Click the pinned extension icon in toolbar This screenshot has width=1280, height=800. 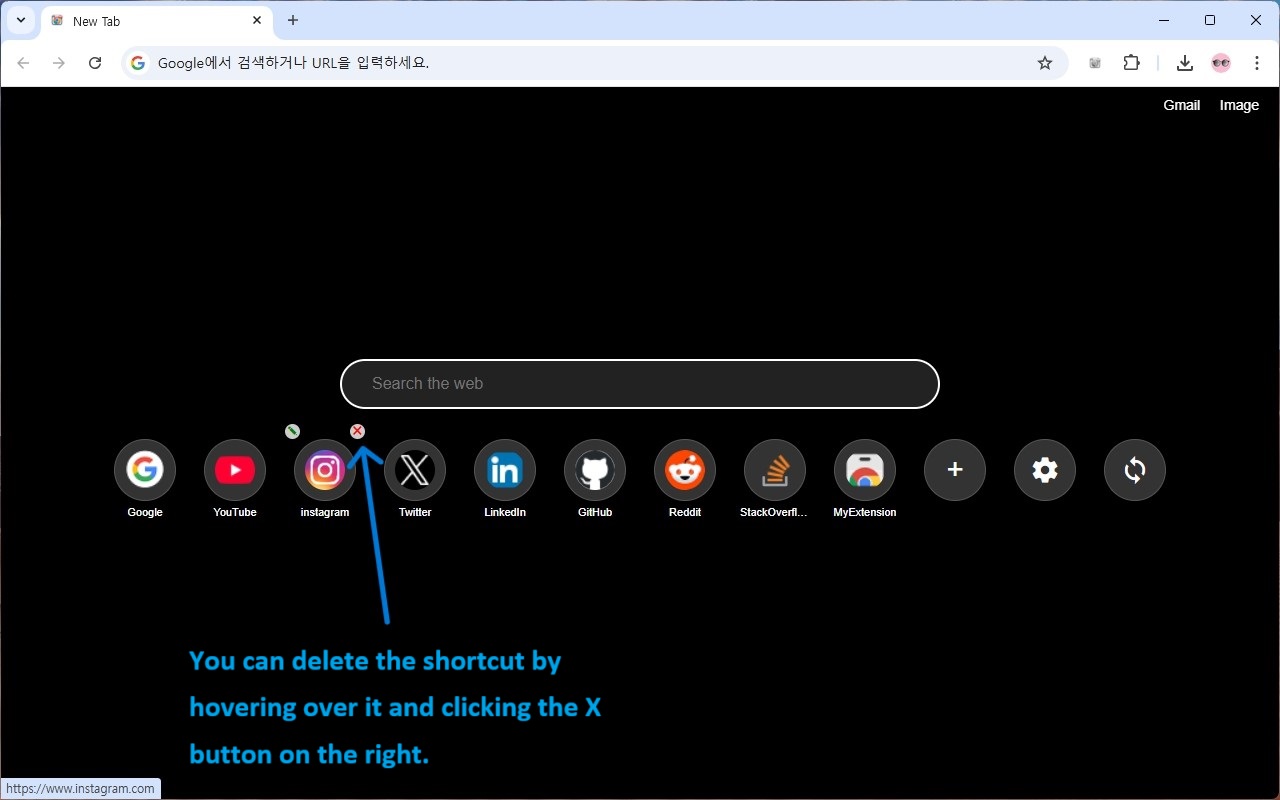pyautogui.click(x=1095, y=63)
